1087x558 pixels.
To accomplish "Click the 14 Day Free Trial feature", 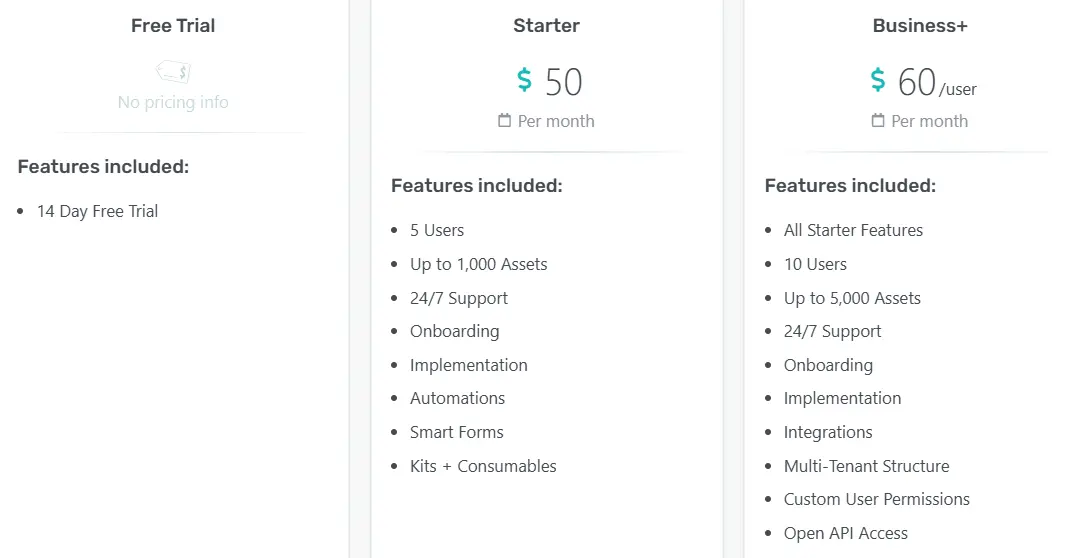I will pos(97,211).
